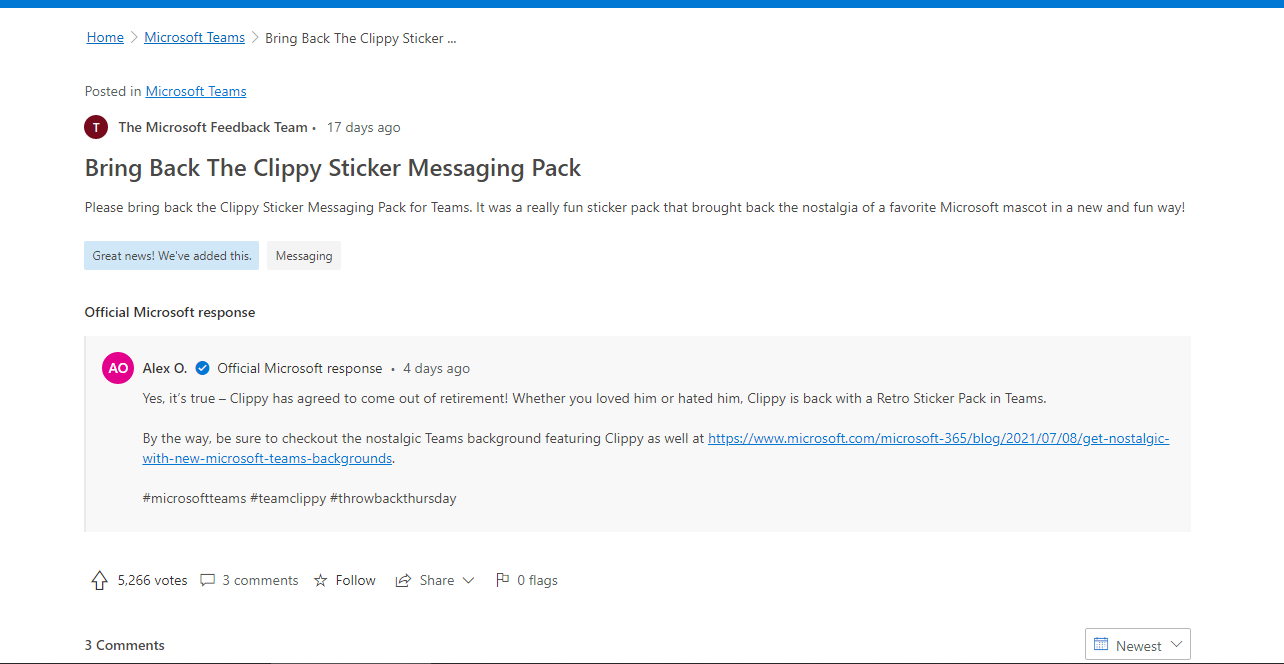1284x664 pixels.
Task: Open the Newest sort dropdown
Action: (1138, 645)
